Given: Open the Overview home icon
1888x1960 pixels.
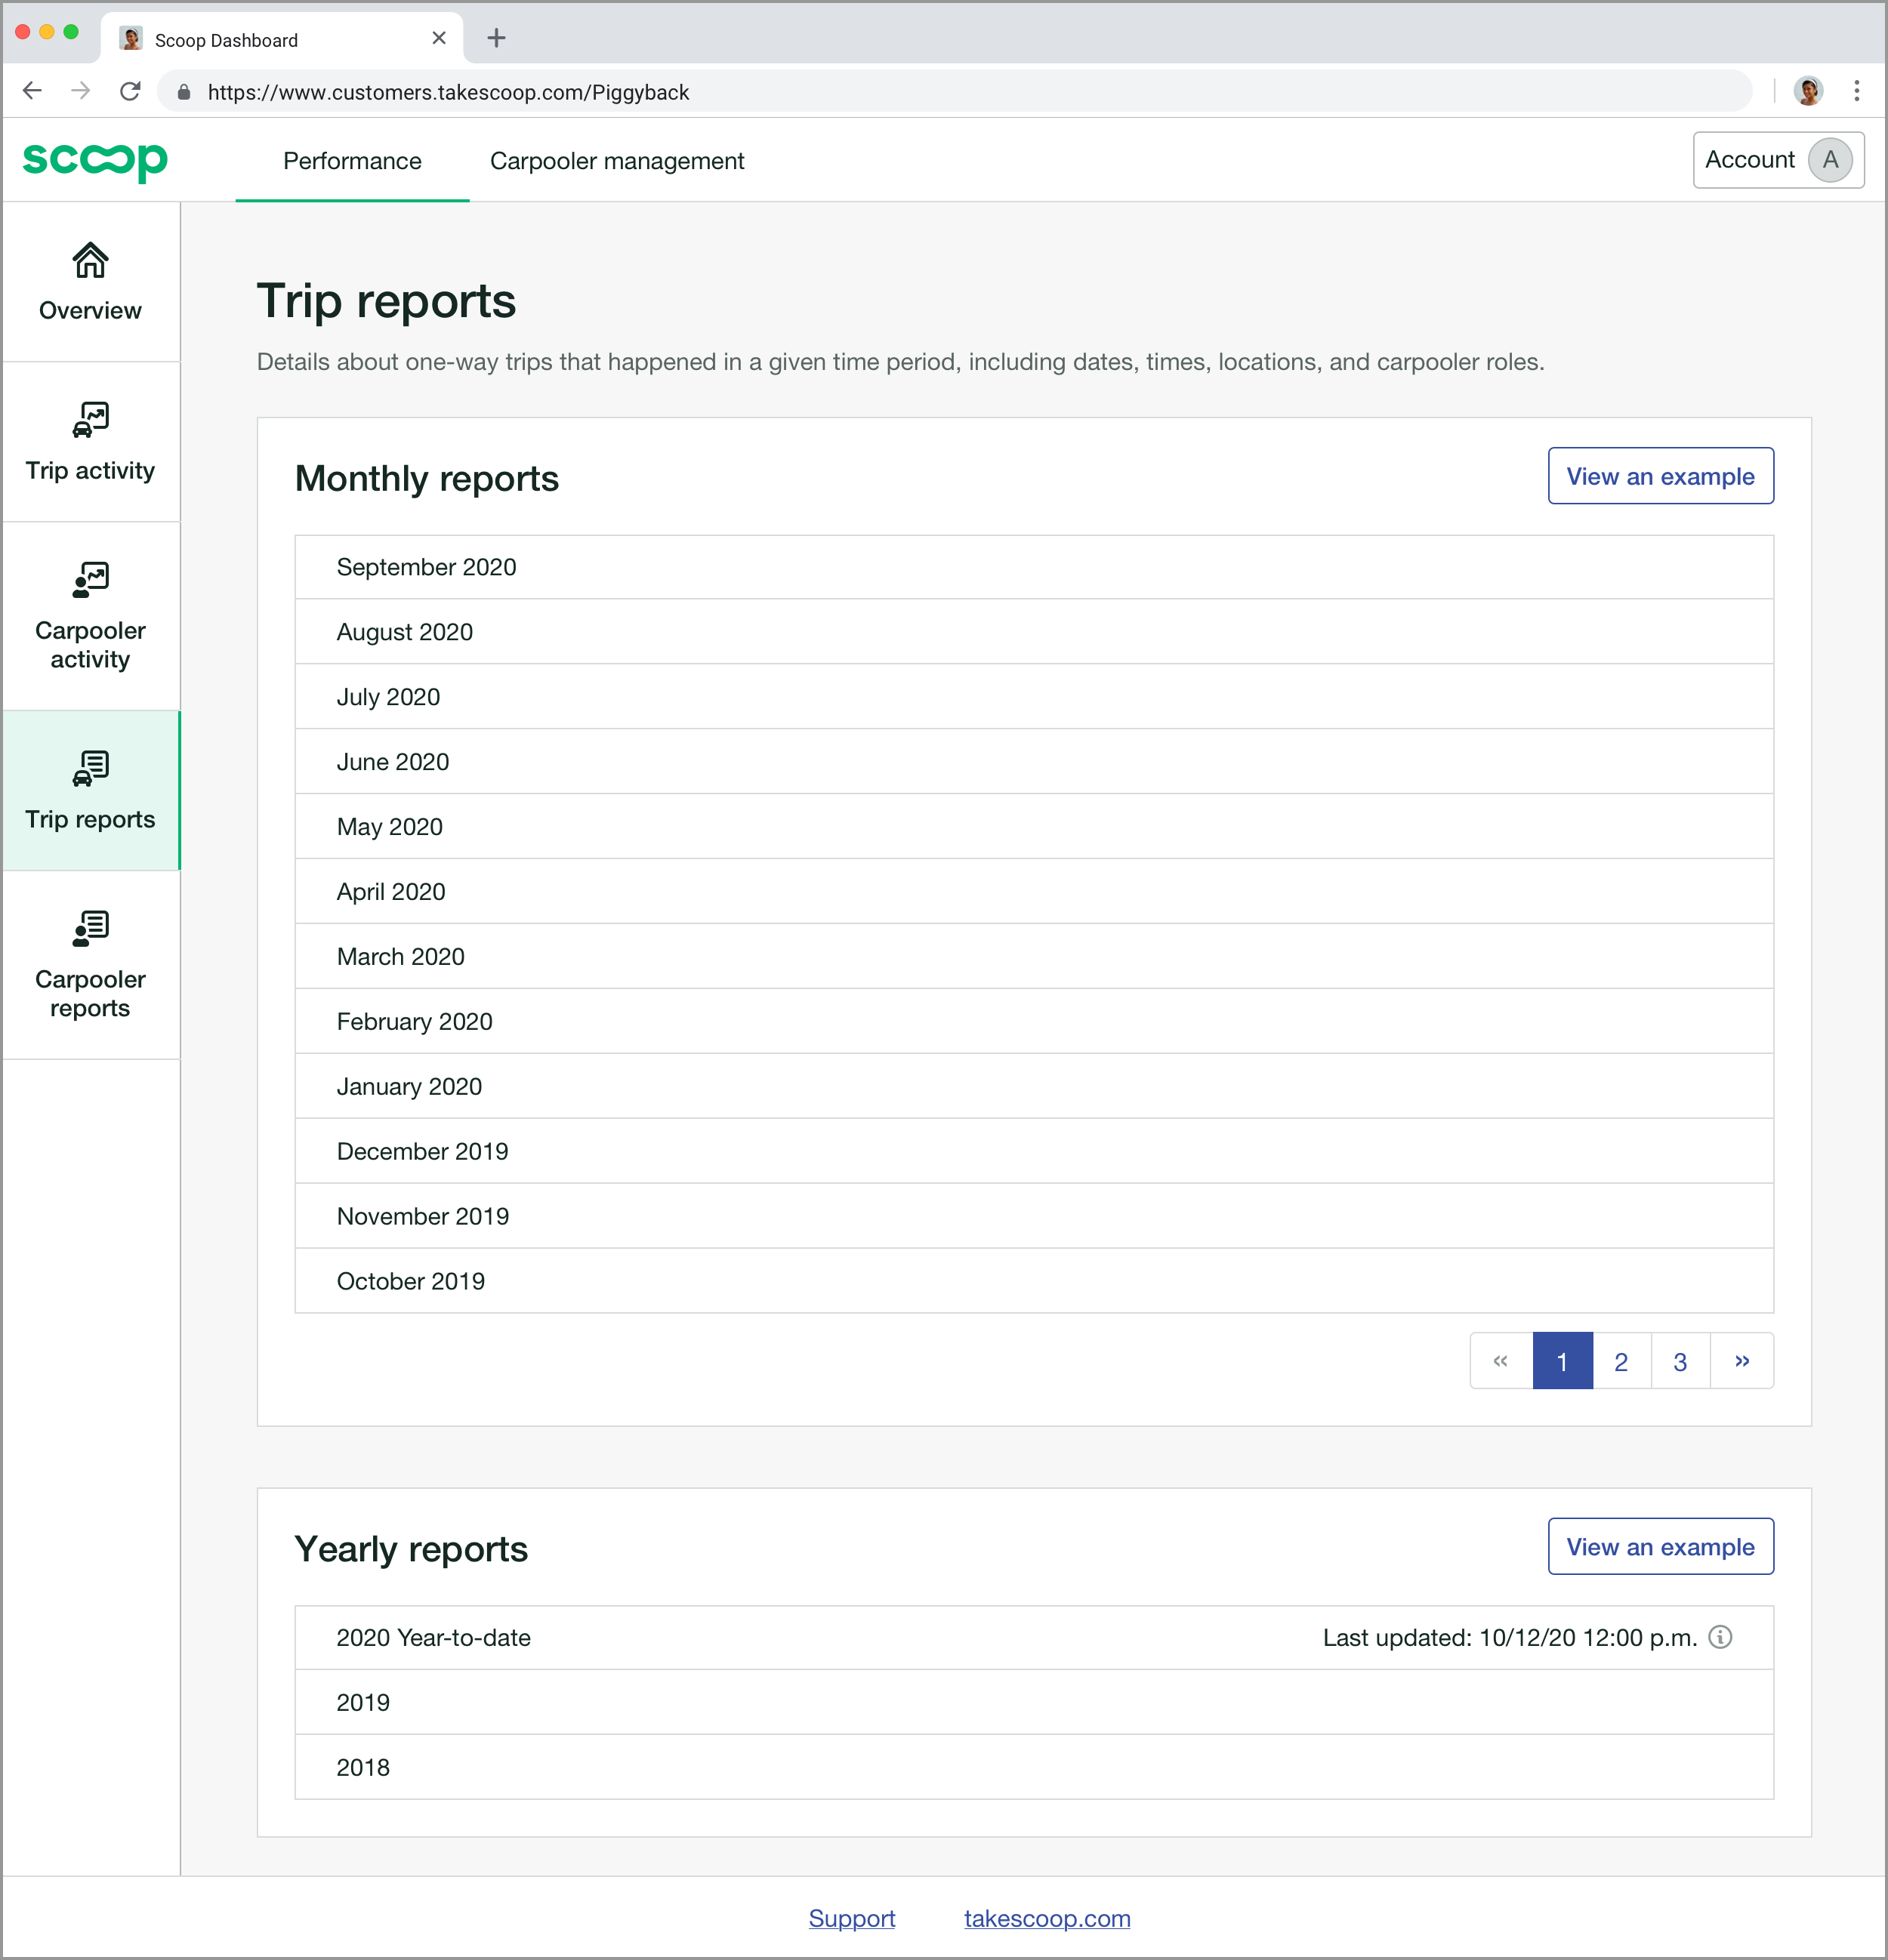Looking at the screenshot, I should pyautogui.click(x=90, y=261).
